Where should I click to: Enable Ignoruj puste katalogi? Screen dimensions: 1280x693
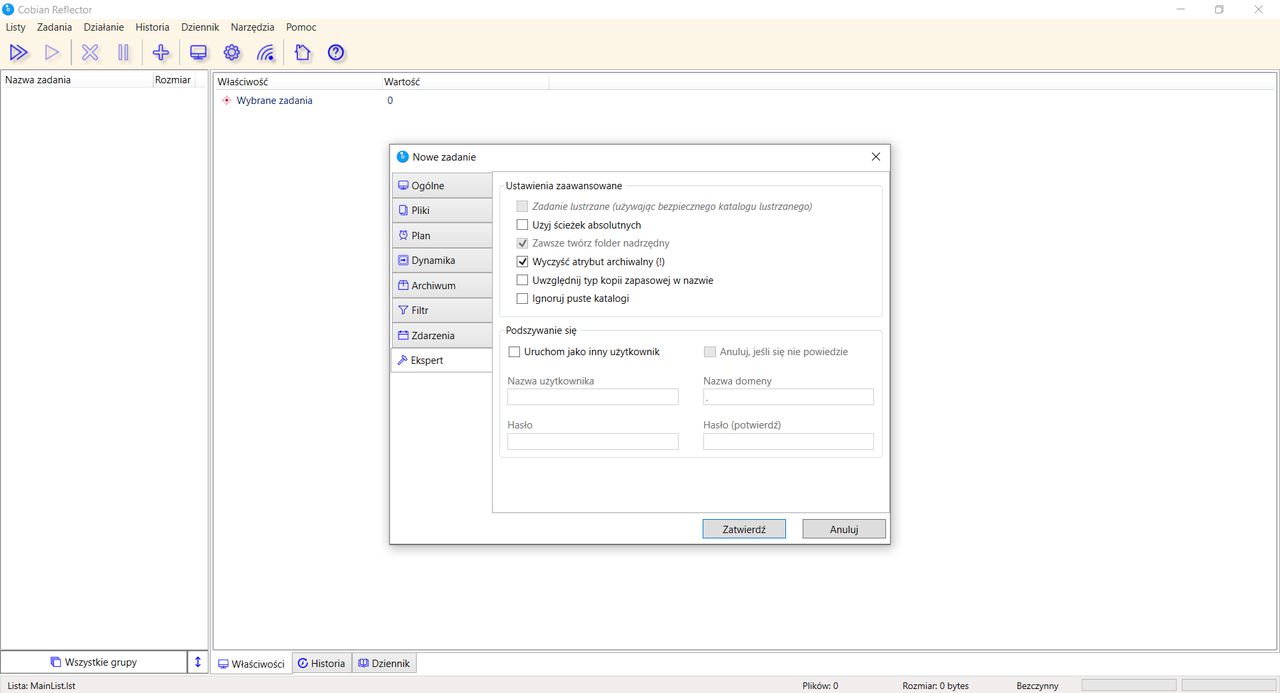click(x=522, y=298)
